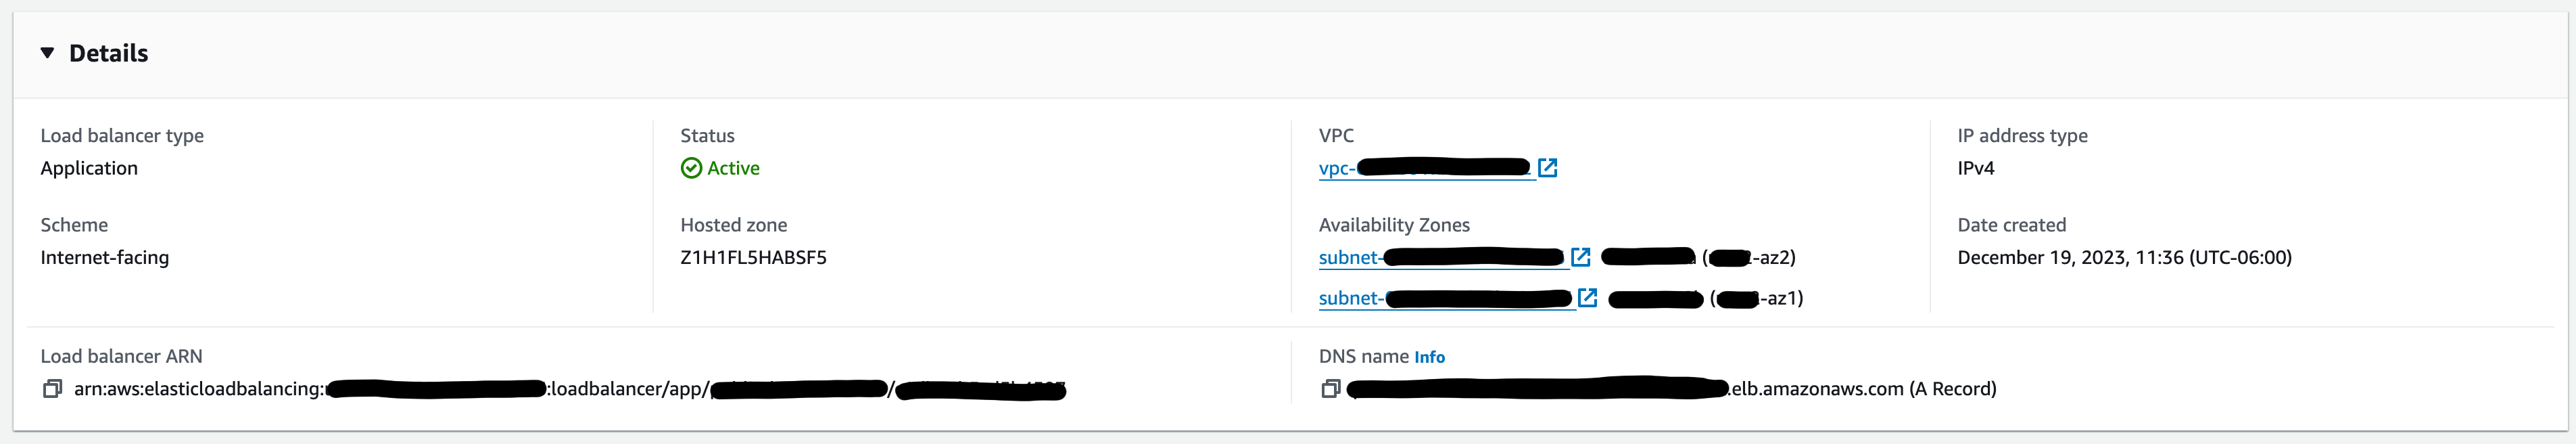Open the first subnet link under Availability Zones
The height and width of the screenshot is (444, 2576).
[1440, 257]
